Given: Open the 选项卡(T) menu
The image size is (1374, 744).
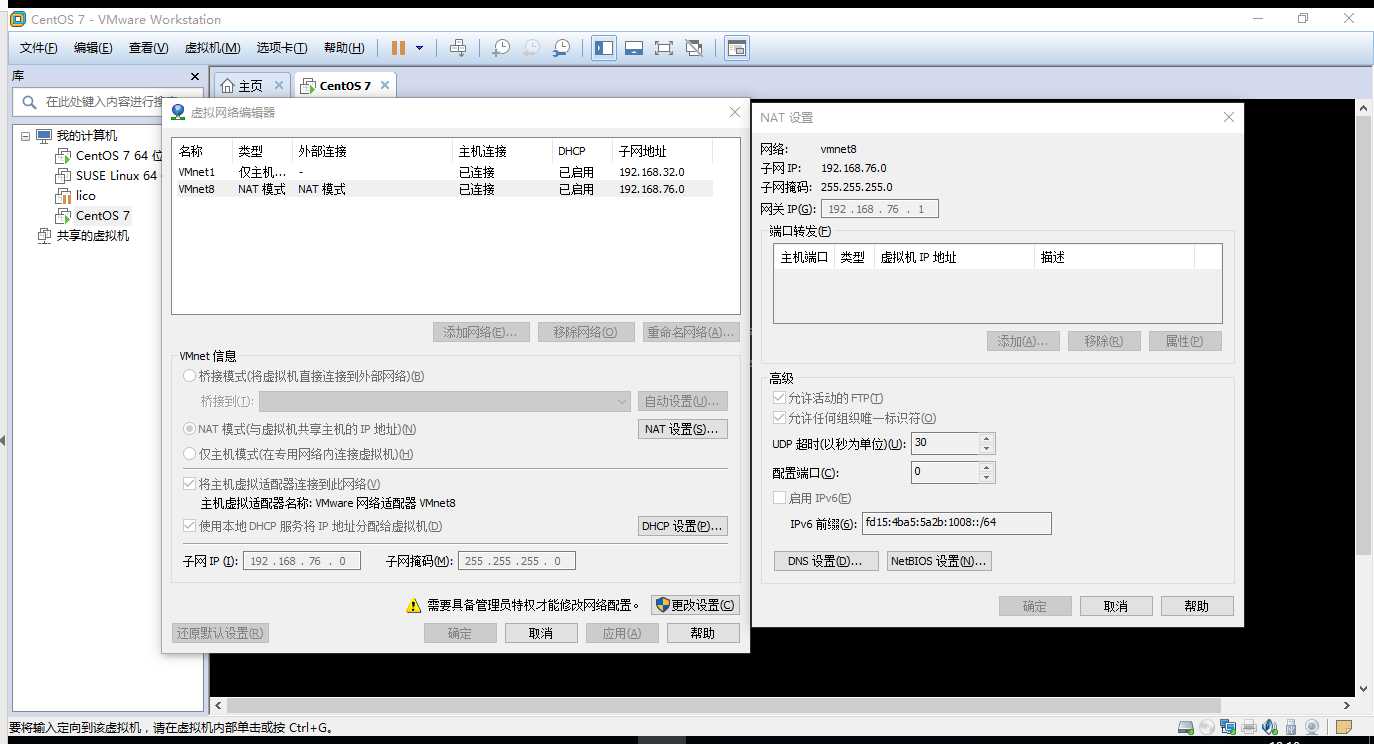Looking at the screenshot, I should pyautogui.click(x=281, y=48).
